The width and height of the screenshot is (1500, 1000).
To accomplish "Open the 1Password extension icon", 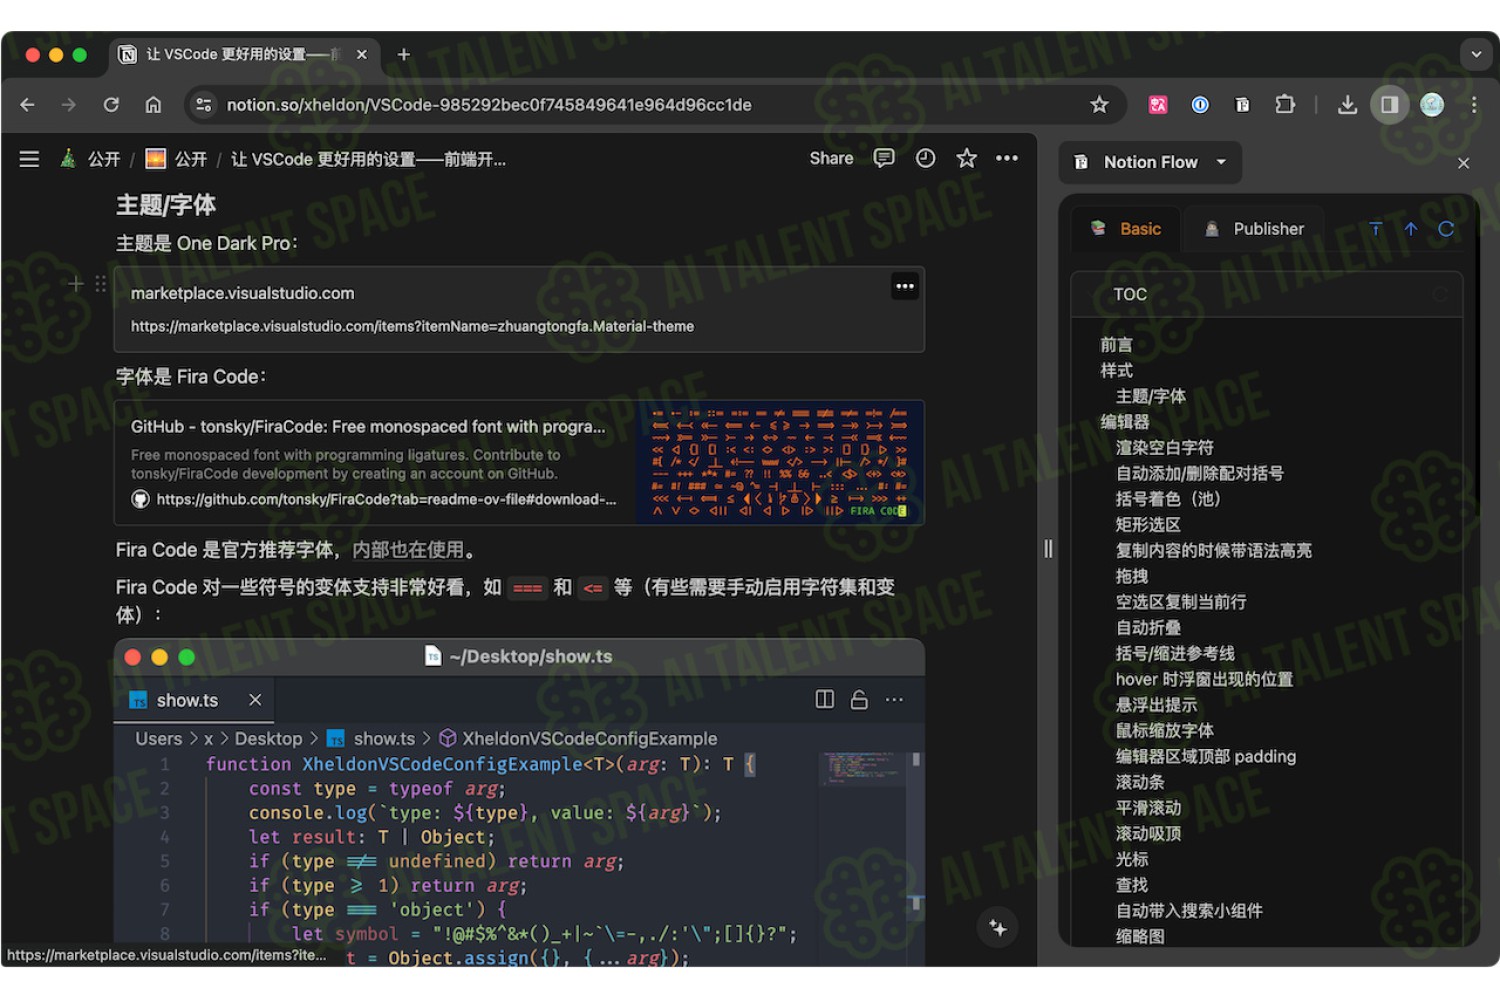I will click(x=1200, y=105).
